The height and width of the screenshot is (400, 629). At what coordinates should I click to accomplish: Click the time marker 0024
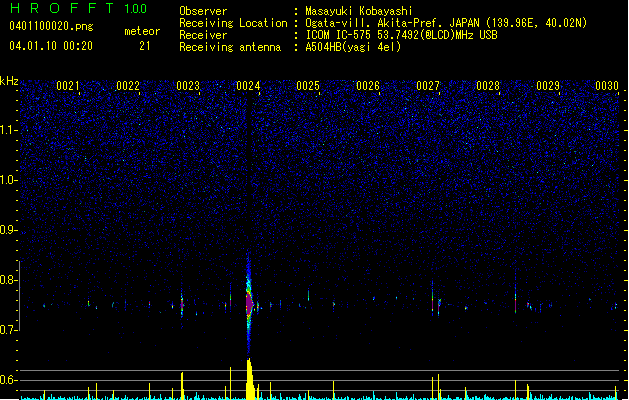(x=248, y=86)
